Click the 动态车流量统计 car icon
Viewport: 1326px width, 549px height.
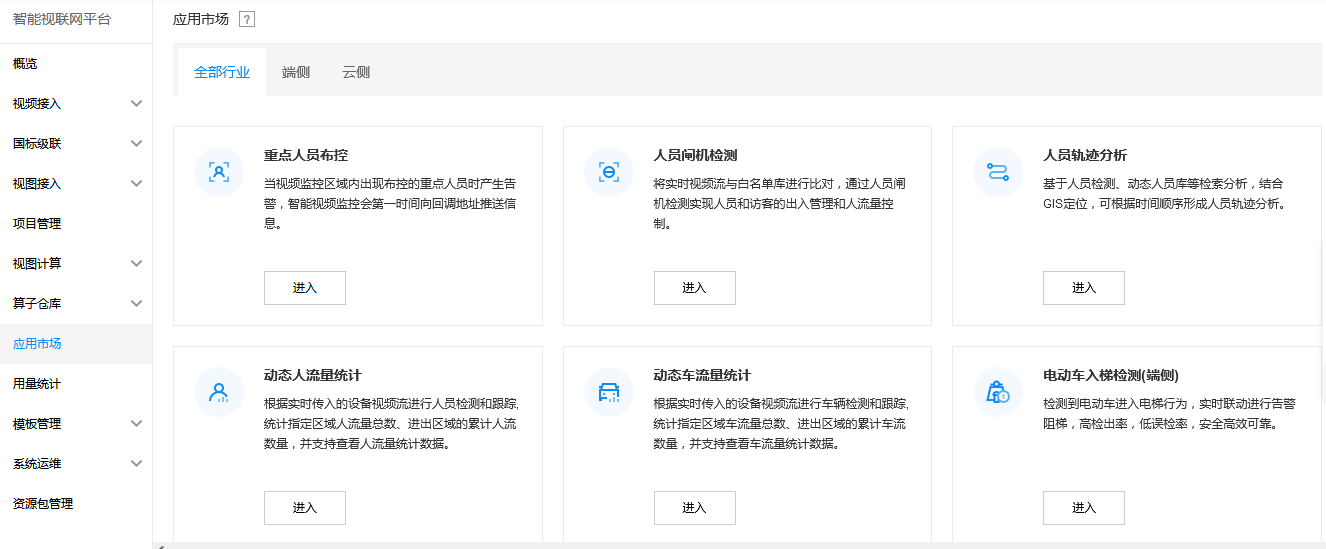point(608,392)
